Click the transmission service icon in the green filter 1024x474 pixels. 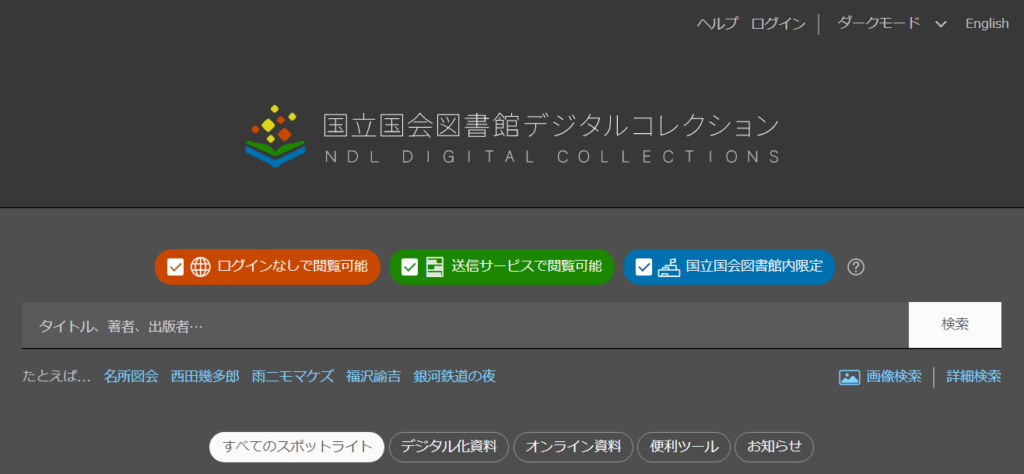coord(434,266)
